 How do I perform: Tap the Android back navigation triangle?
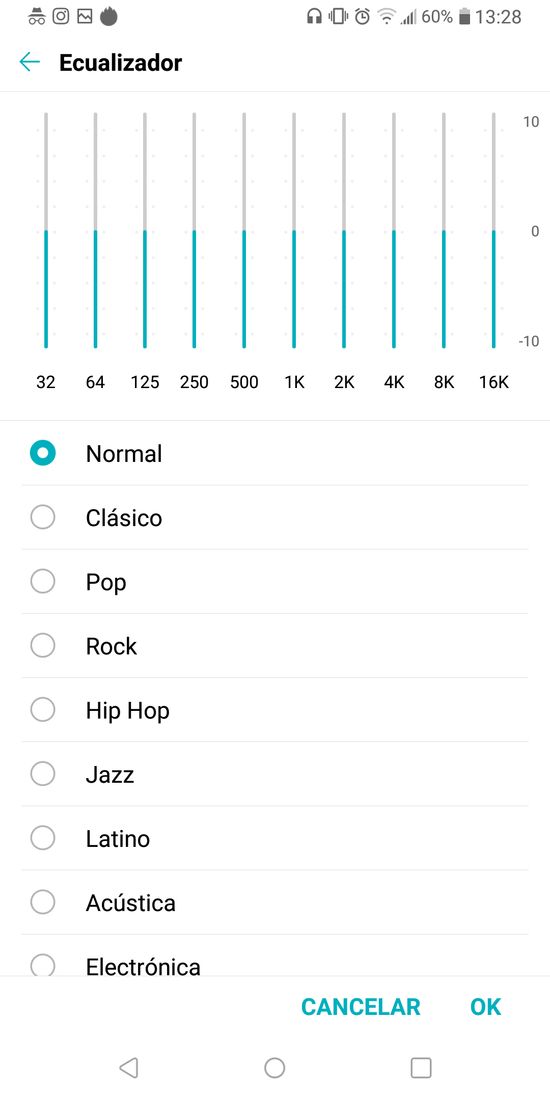click(x=128, y=1068)
